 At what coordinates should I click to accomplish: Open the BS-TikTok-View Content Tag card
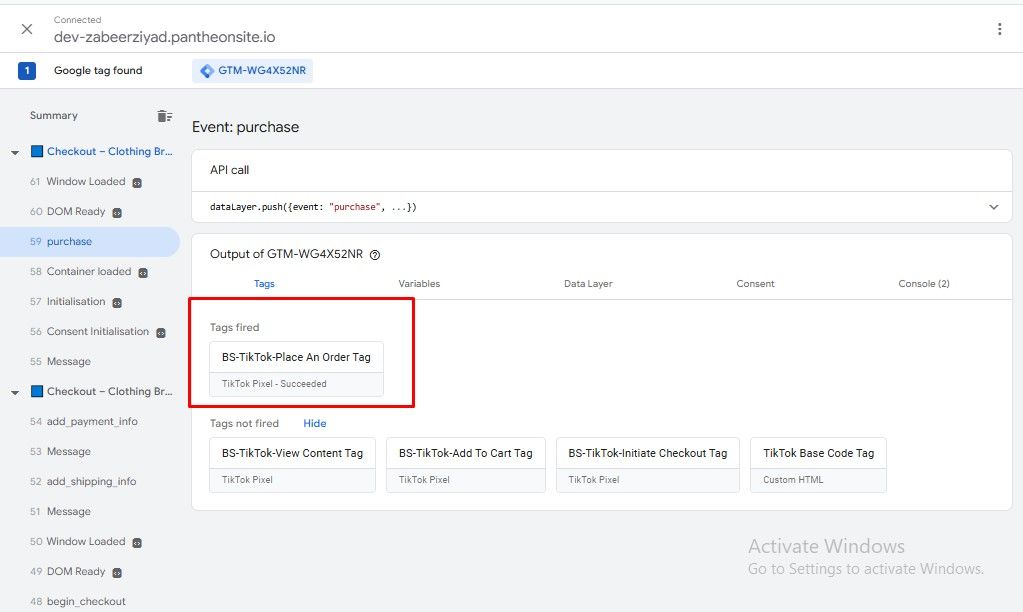(x=292, y=465)
